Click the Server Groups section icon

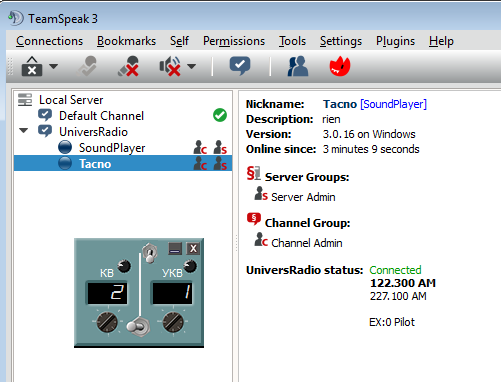(x=253, y=174)
